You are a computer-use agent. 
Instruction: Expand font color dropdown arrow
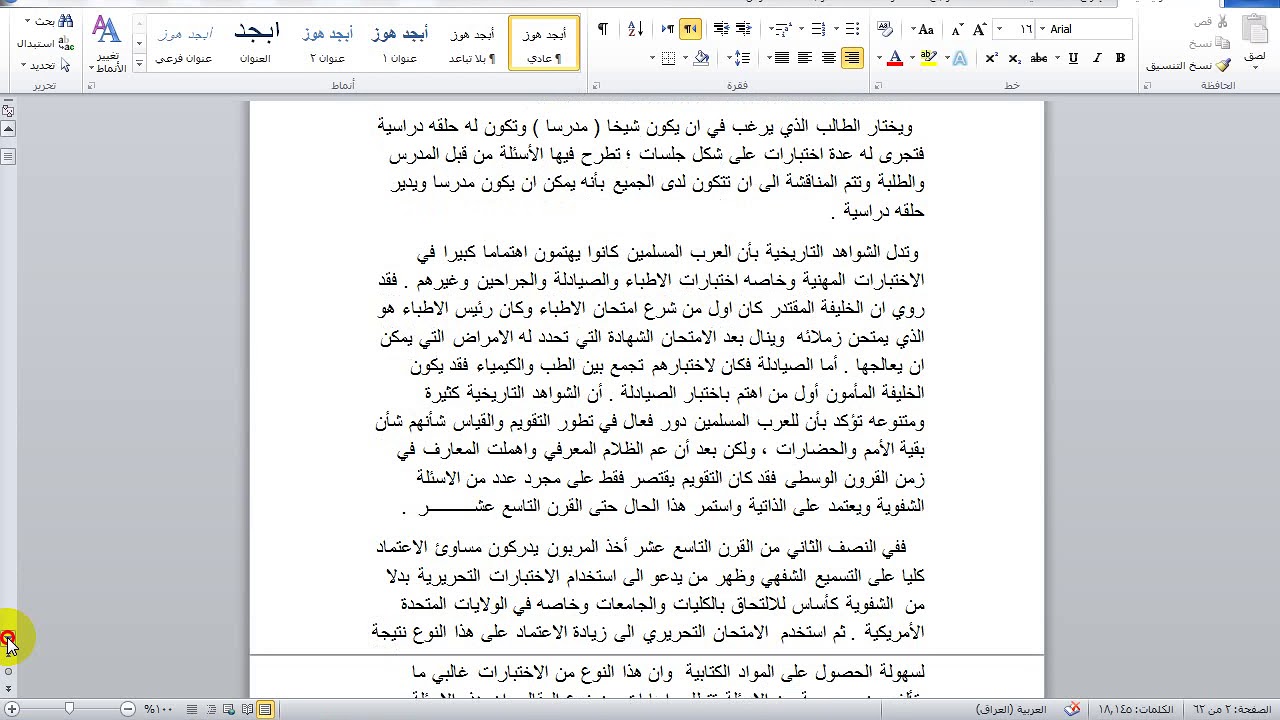pyautogui.click(x=879, y=58)
